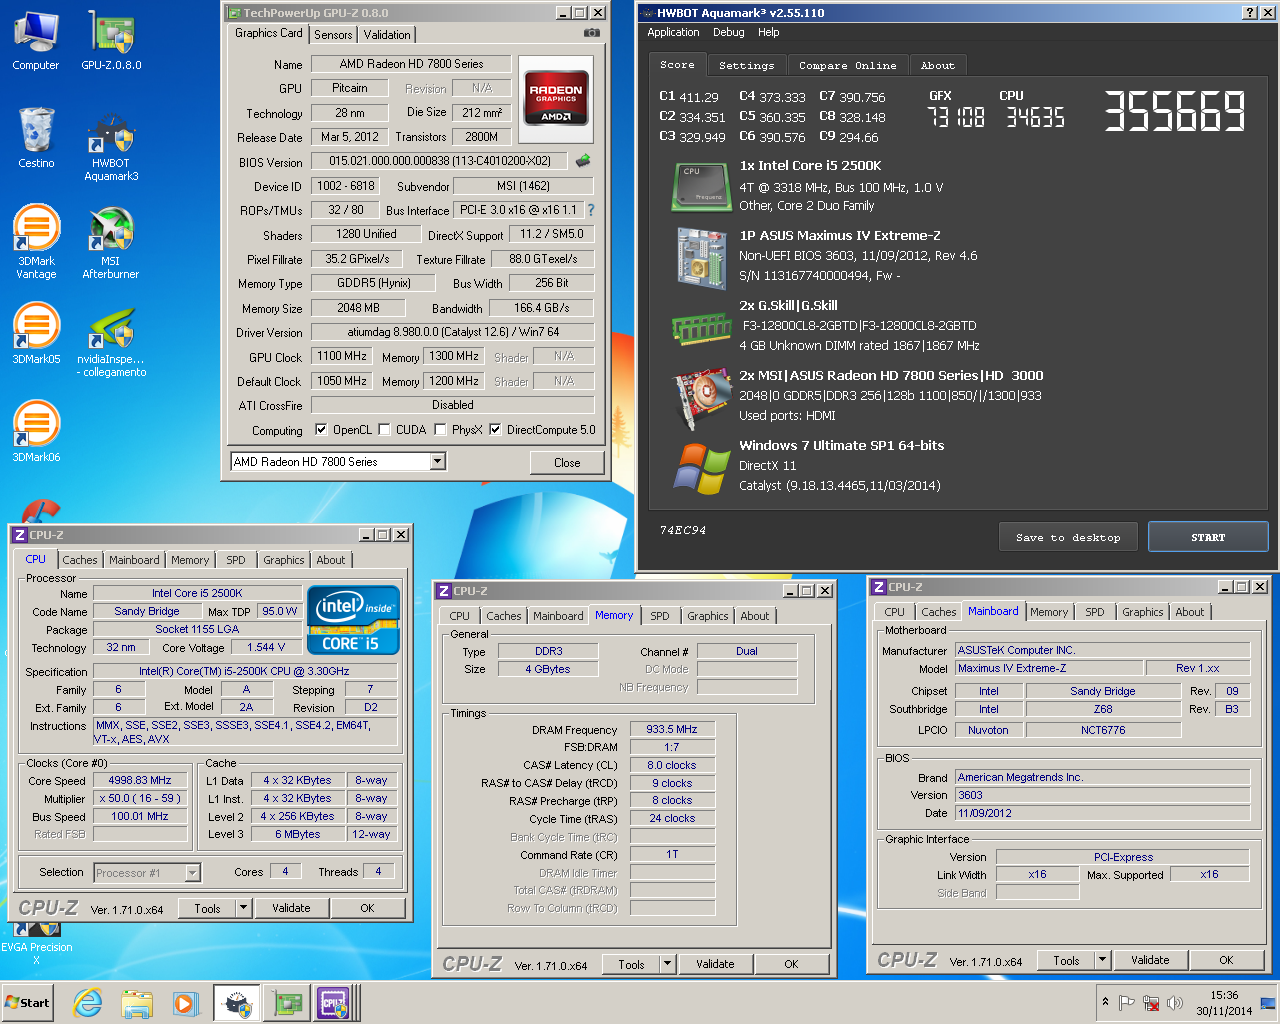Click the DRAM Frequency value 933.5 MHz
Screen dimensions: 1280x1024
[x=672, y=730]
